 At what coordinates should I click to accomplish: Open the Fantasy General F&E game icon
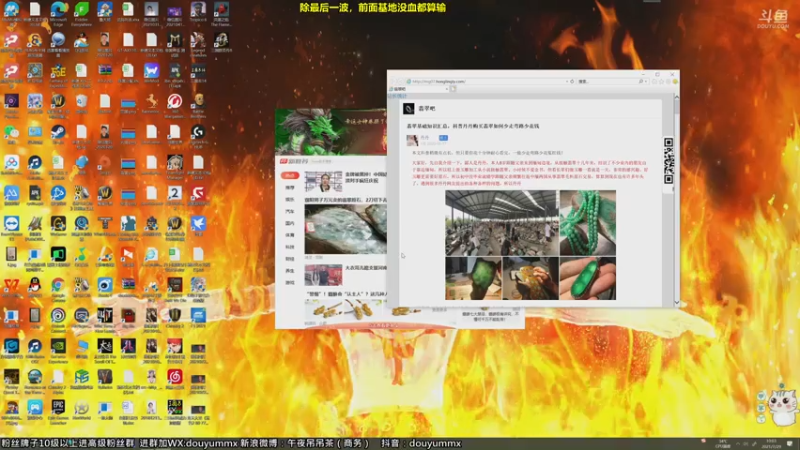coord(58,70)
